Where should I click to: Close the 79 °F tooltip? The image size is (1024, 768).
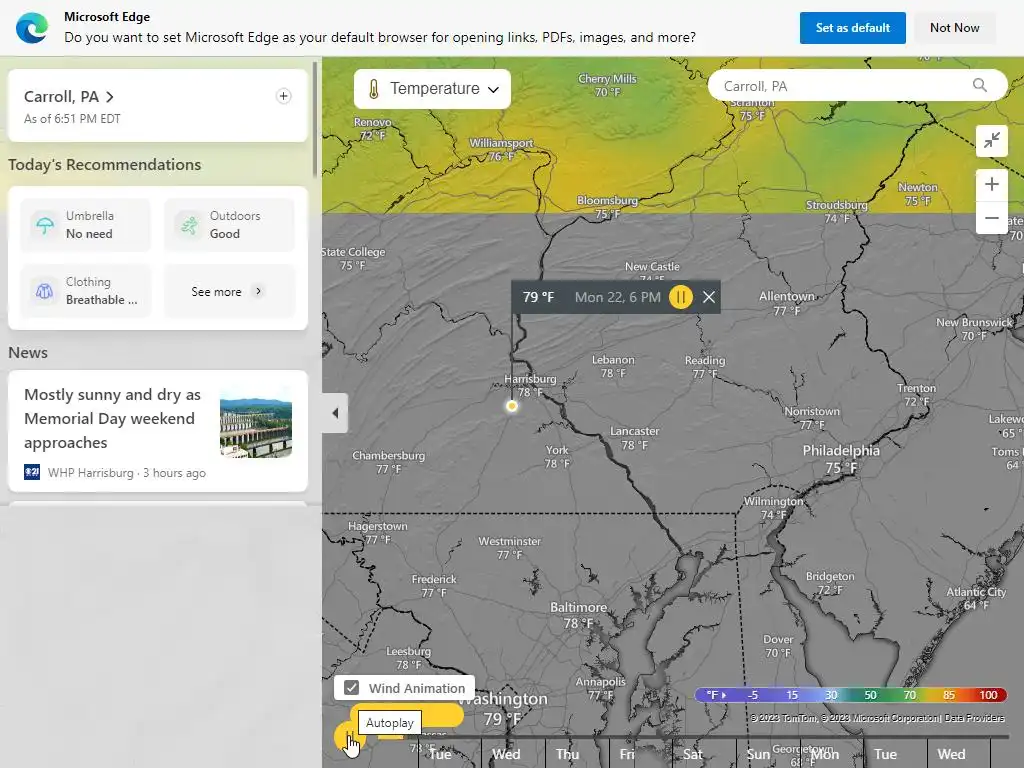709,297
